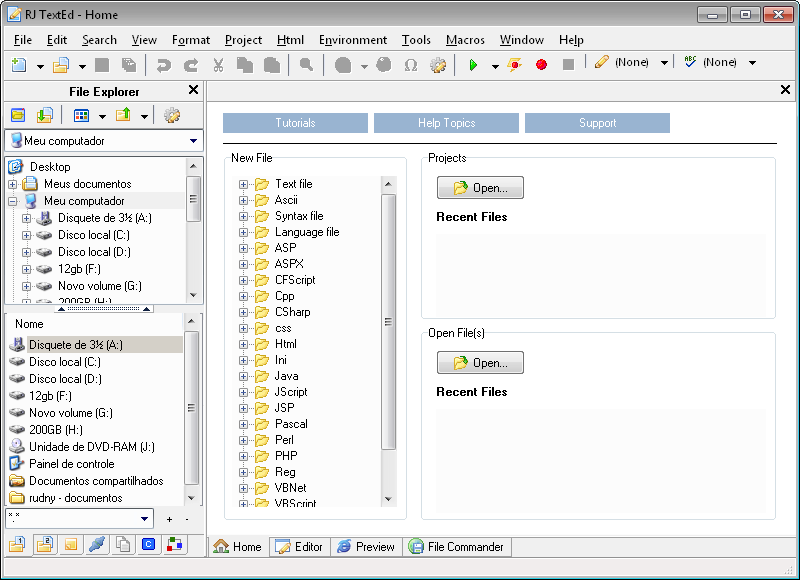
Task: Click the go up folder icon in File Explorer
Action: click(123, 115)
